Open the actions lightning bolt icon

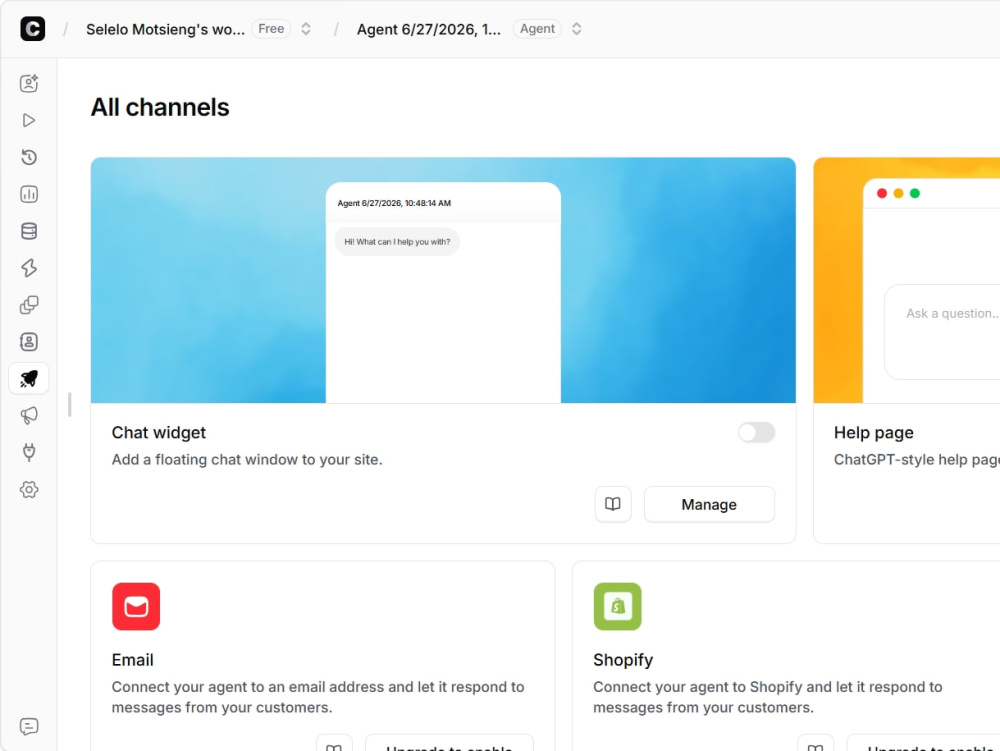[x=29, y=268]
